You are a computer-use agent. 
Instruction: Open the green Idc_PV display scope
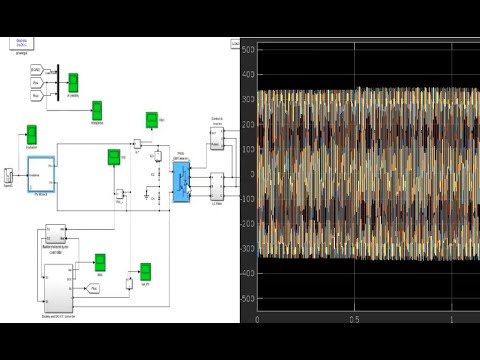[x=145, y=272]
